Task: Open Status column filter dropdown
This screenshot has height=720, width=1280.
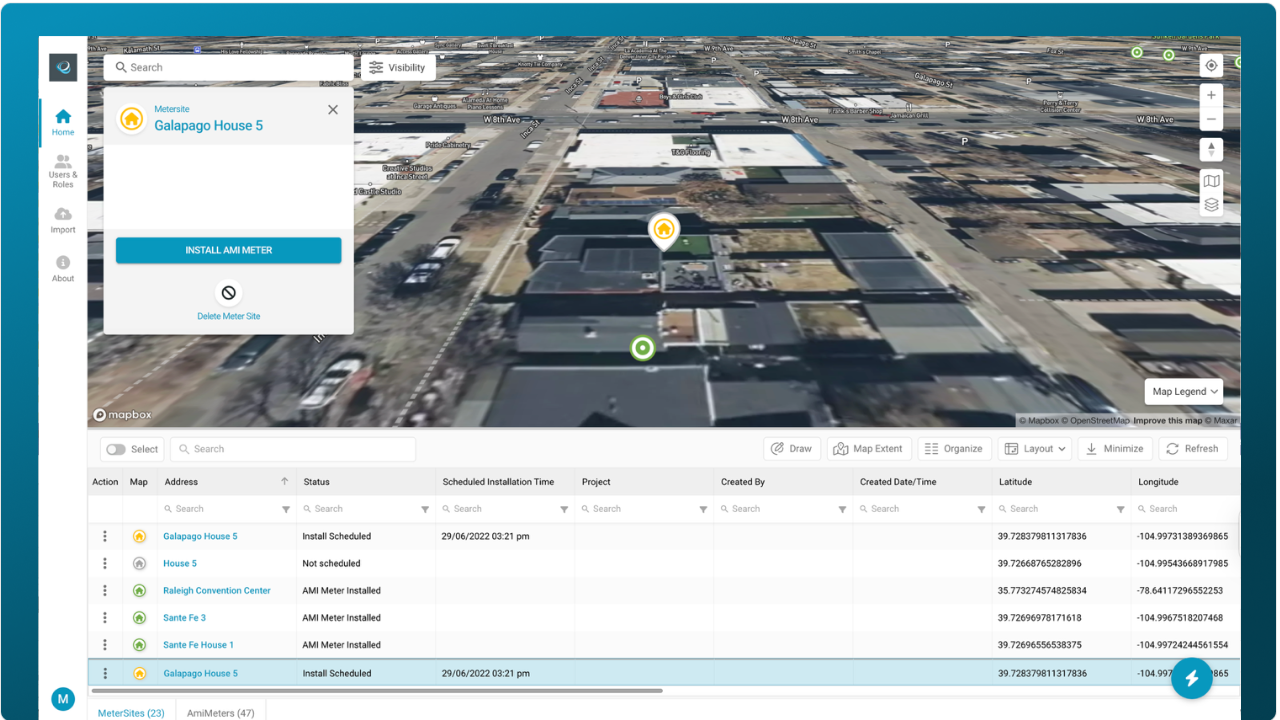Action: click(x=425, y=509)
